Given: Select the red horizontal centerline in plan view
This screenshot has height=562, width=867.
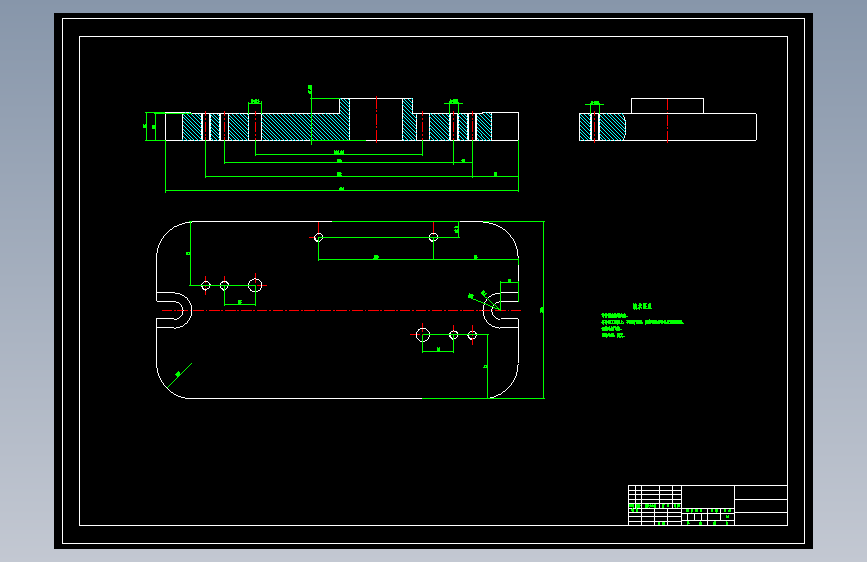Looking at the screenshot, I should (341, 310).
